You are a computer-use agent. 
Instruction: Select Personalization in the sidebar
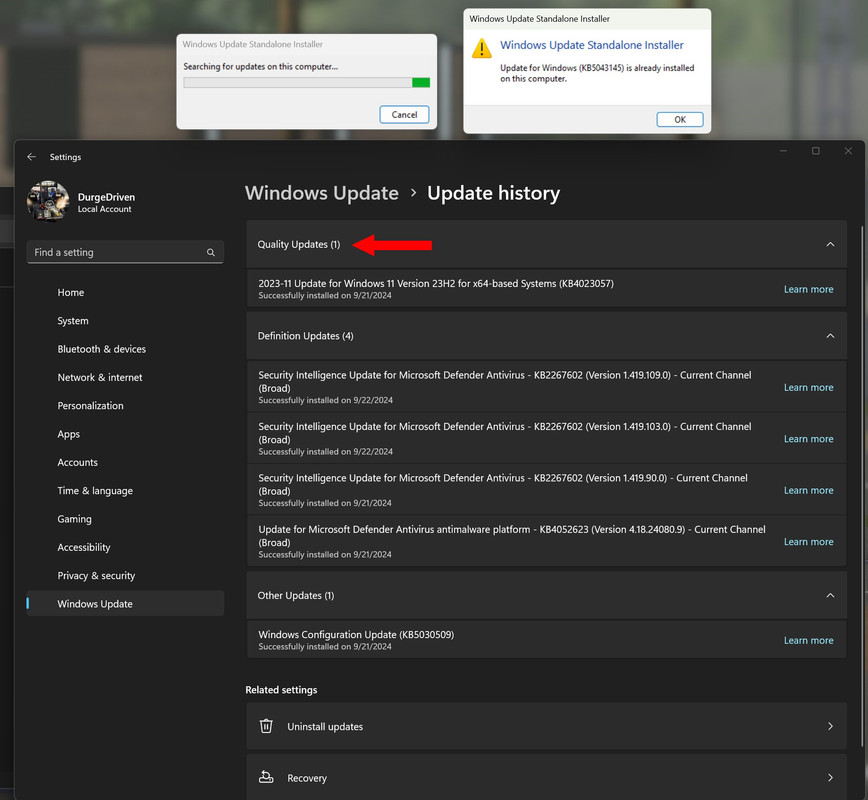[125, 405]
